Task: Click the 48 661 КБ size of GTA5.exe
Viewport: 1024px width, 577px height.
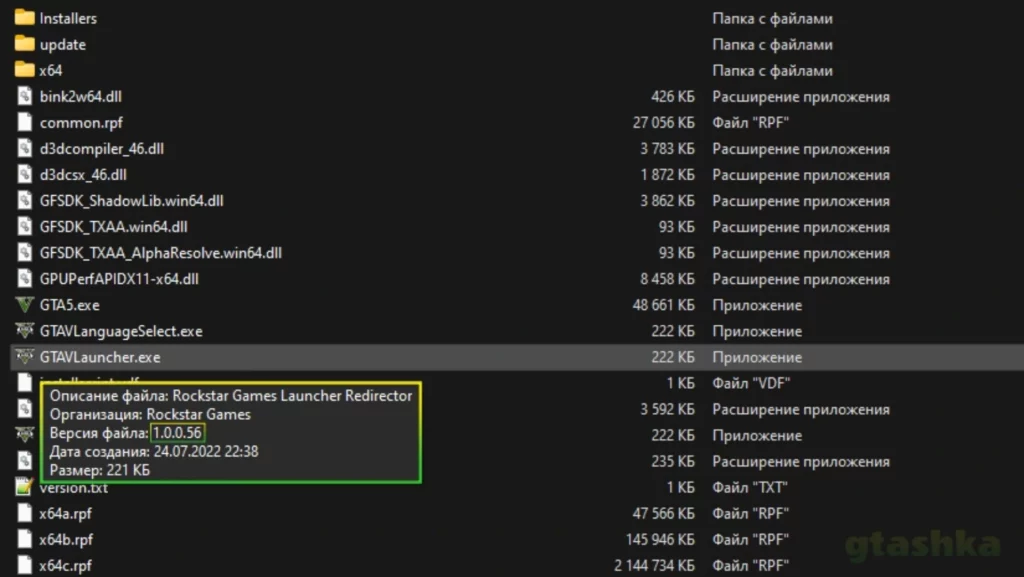Action: click(x=664, y=305)
